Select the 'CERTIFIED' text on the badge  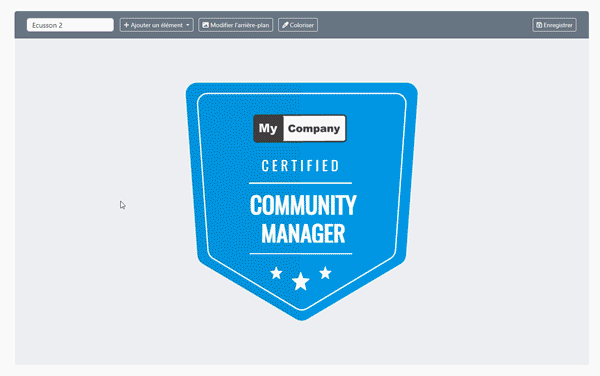pyautogui.click(x=300, y=166)
